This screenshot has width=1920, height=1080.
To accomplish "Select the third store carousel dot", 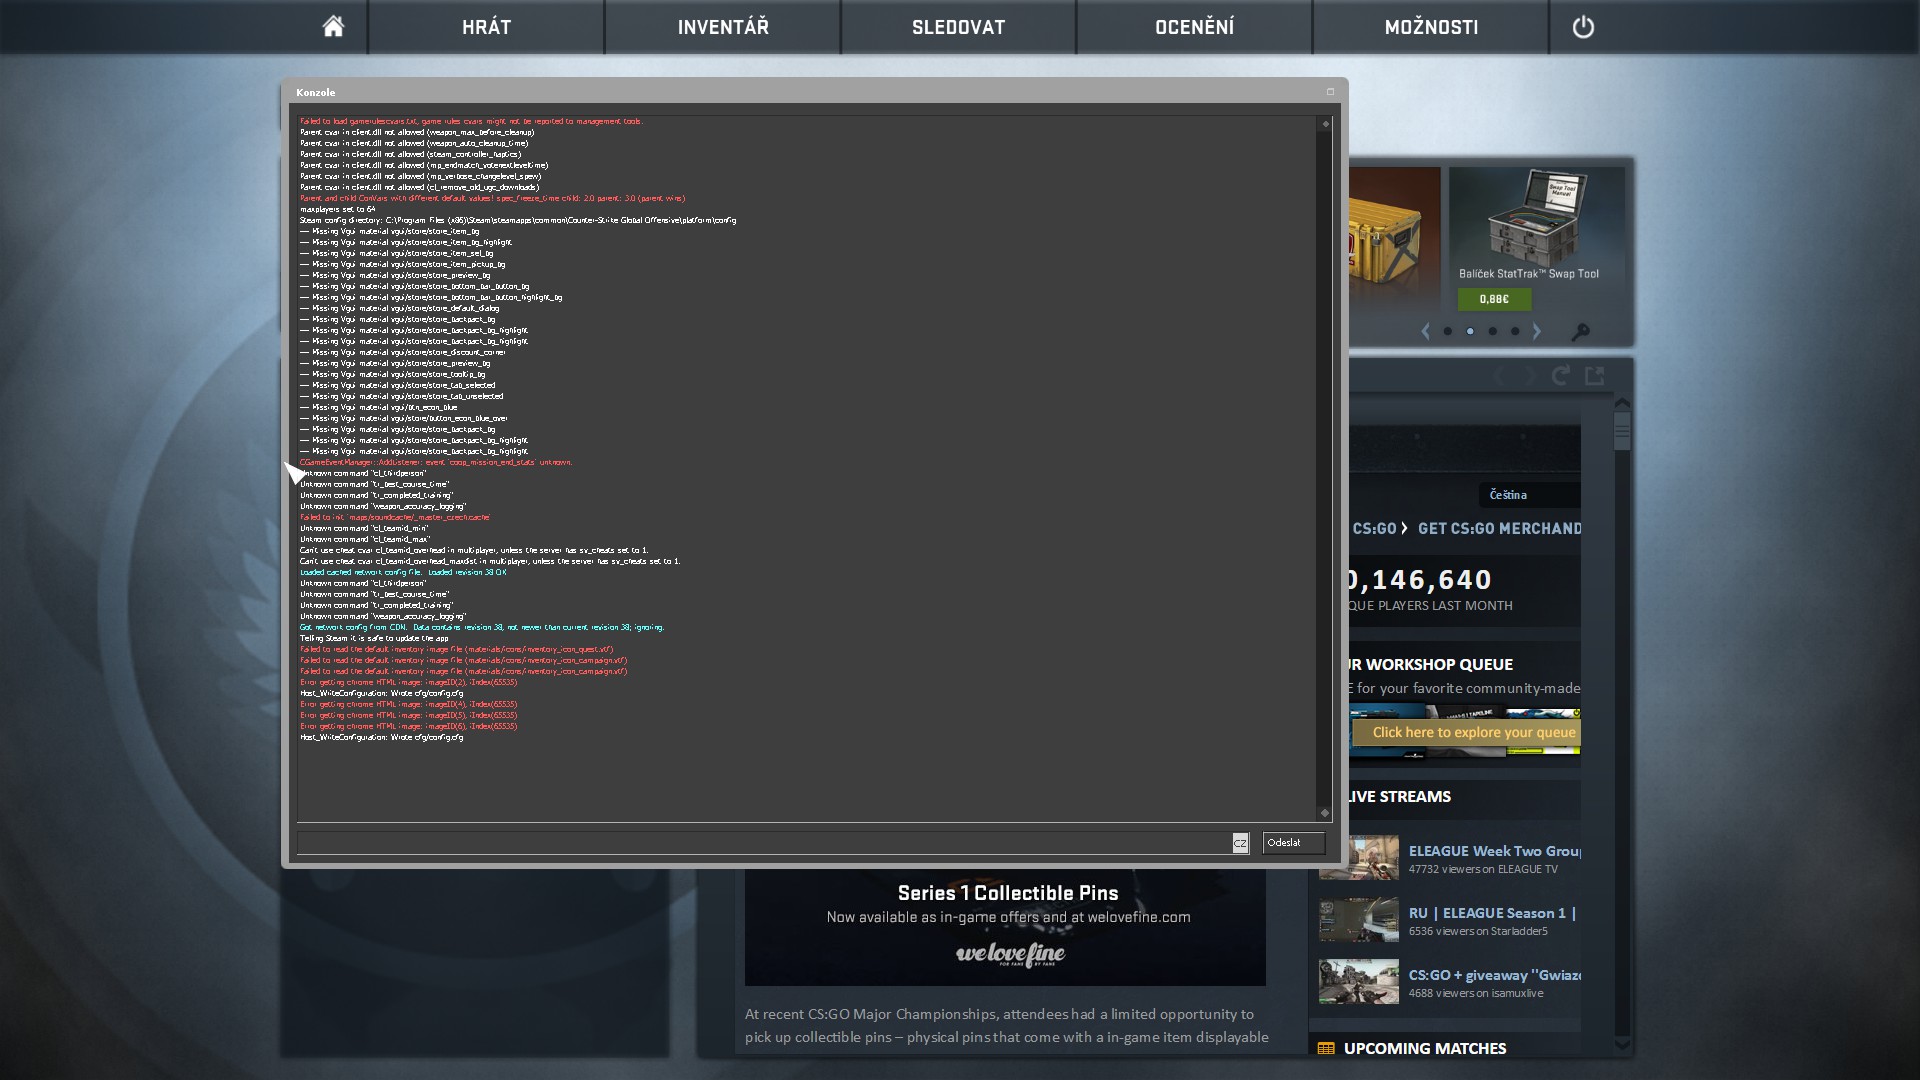I will point(1493,331).
